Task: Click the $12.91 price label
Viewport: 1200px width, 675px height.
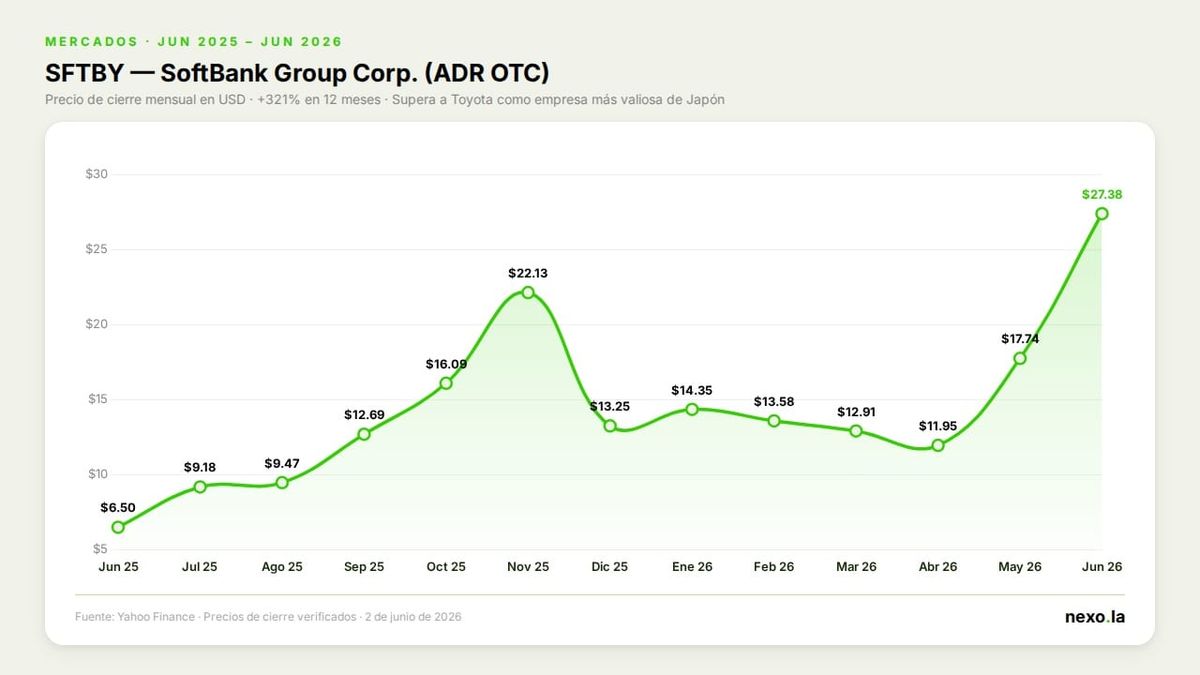Action: click(856, 412)
